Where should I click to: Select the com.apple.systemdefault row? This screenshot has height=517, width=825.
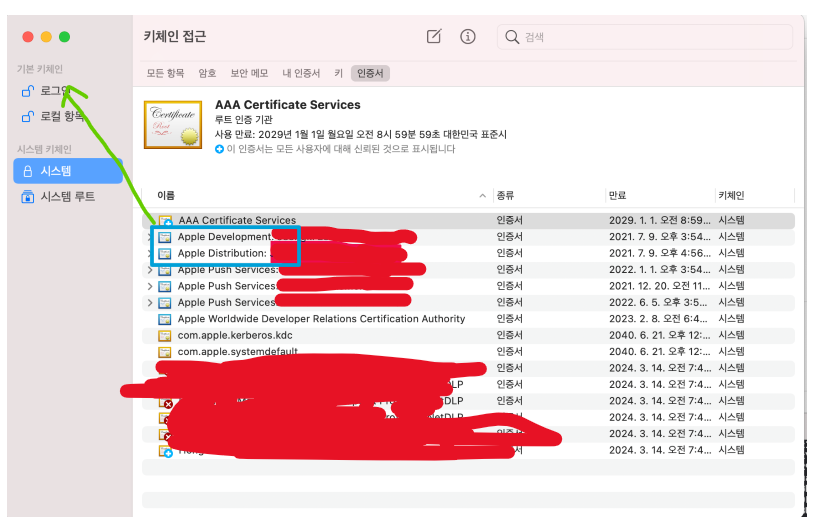point(468,351)
